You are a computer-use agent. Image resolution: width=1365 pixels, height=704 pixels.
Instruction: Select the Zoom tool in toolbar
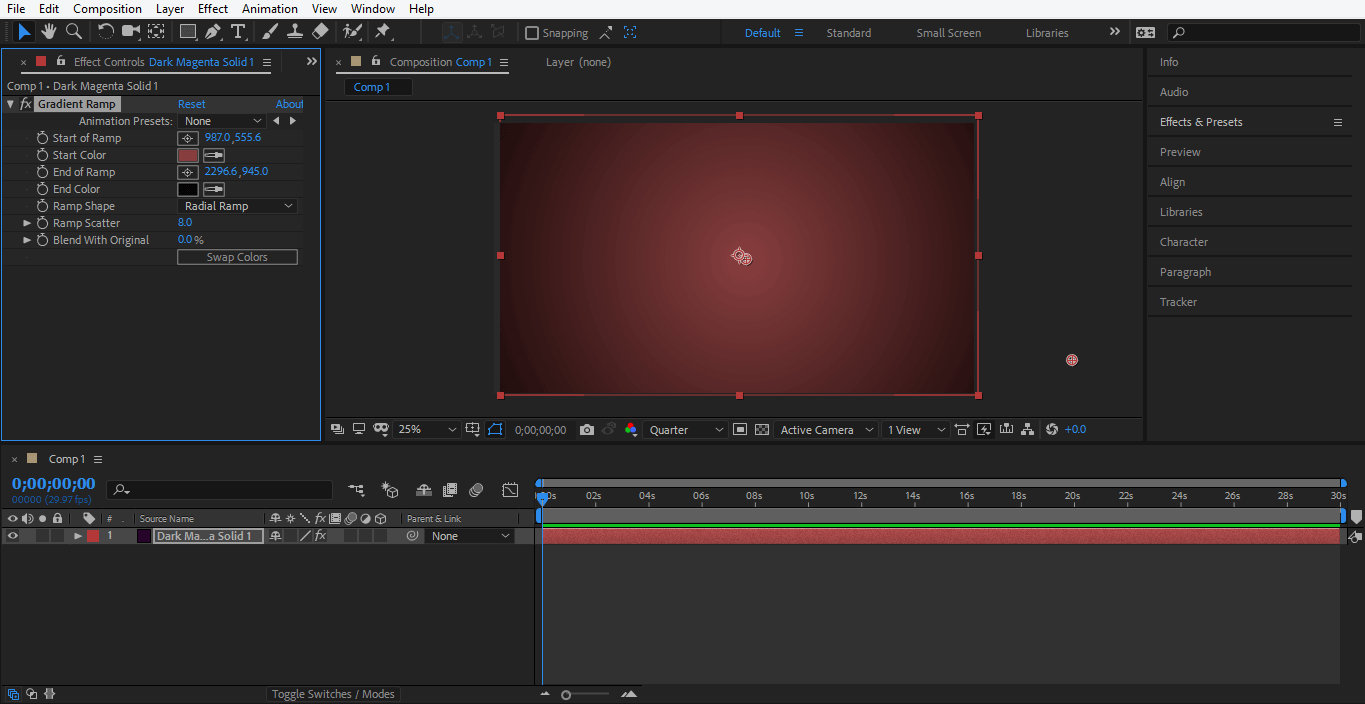[73, 32]
